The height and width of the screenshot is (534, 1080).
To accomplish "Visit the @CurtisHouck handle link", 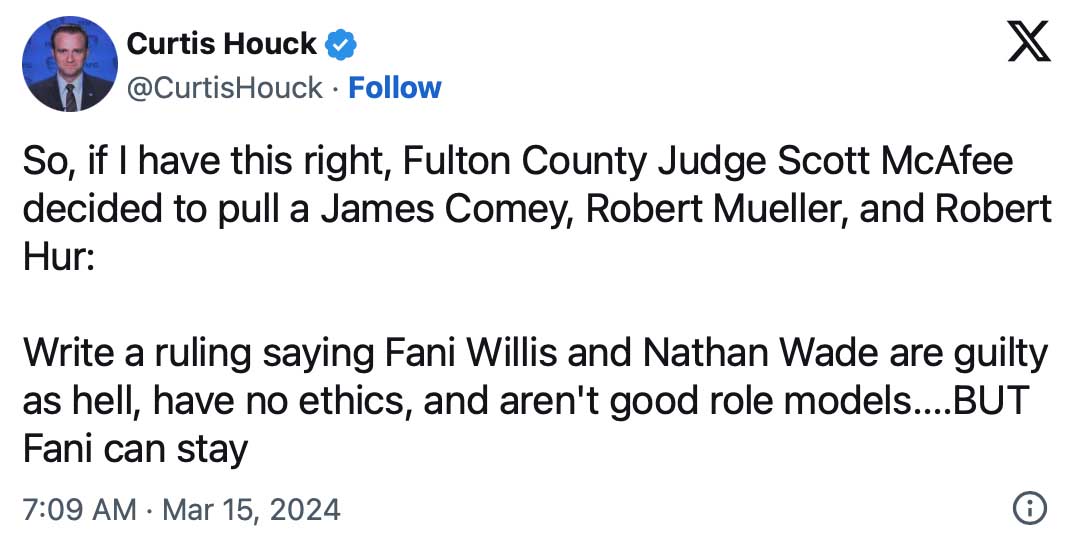I will (x=225, y=88).
